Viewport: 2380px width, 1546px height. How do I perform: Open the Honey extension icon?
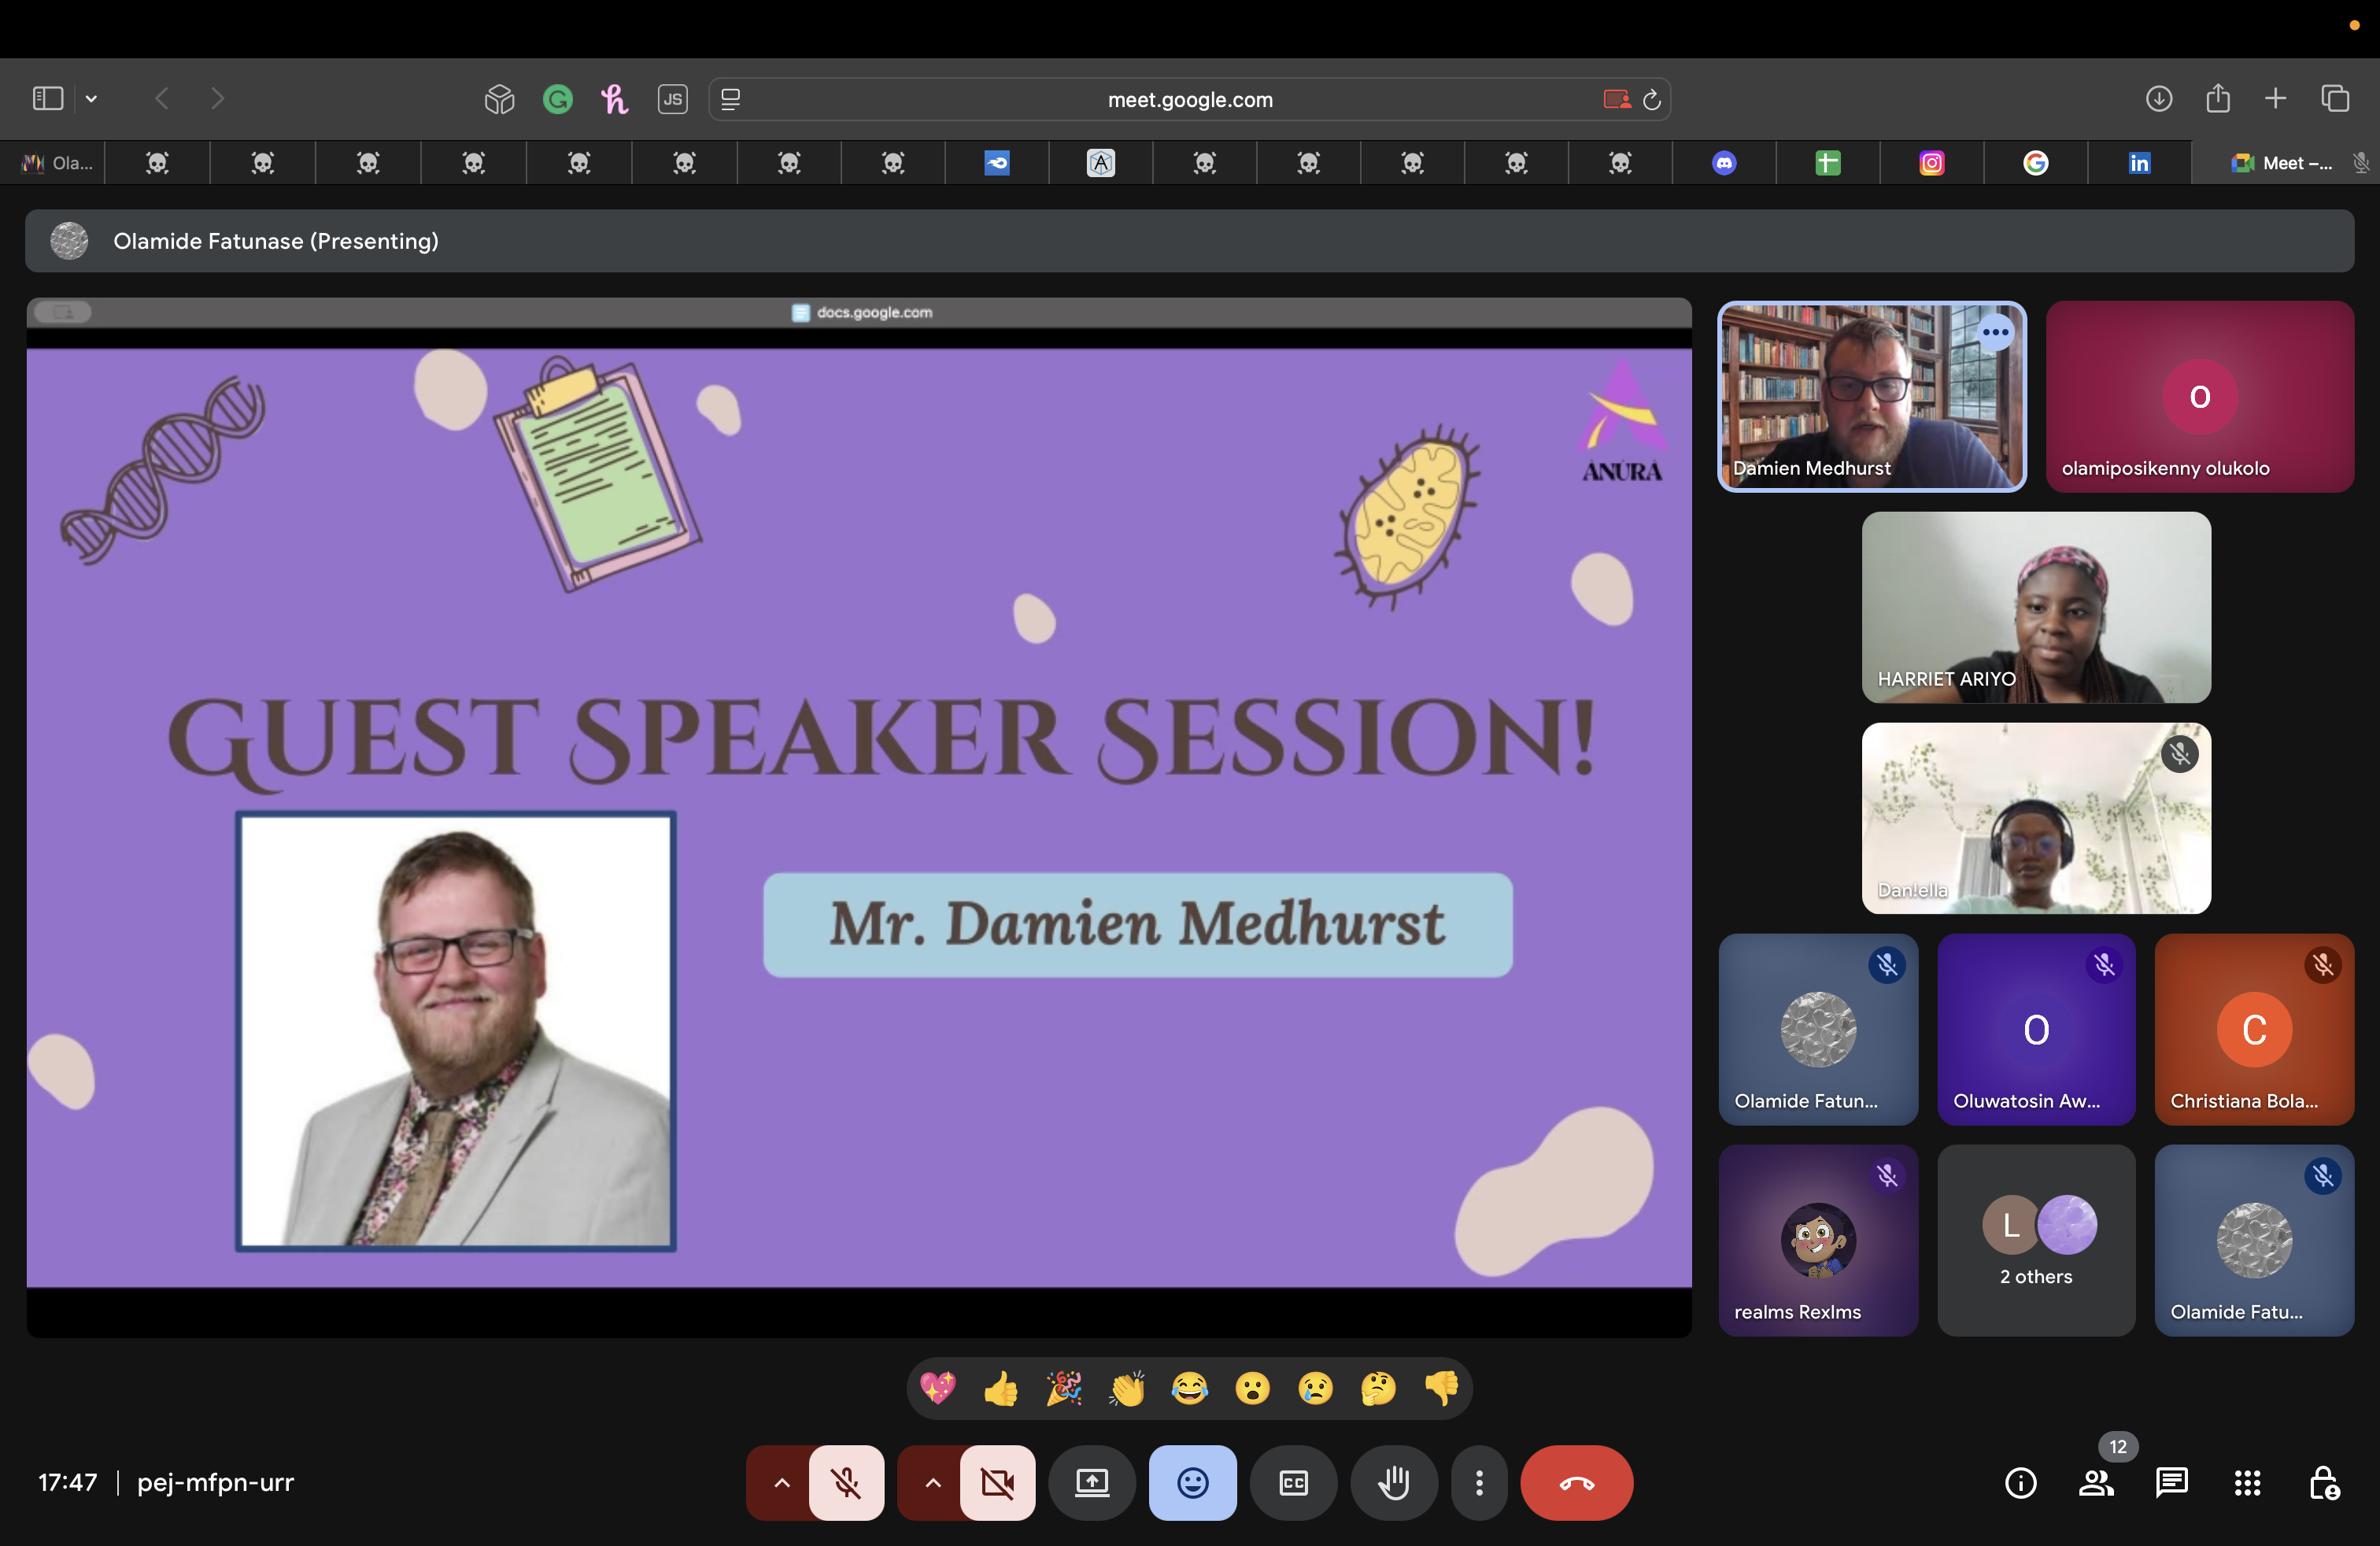pyautogui.click(x=614, y=99)
